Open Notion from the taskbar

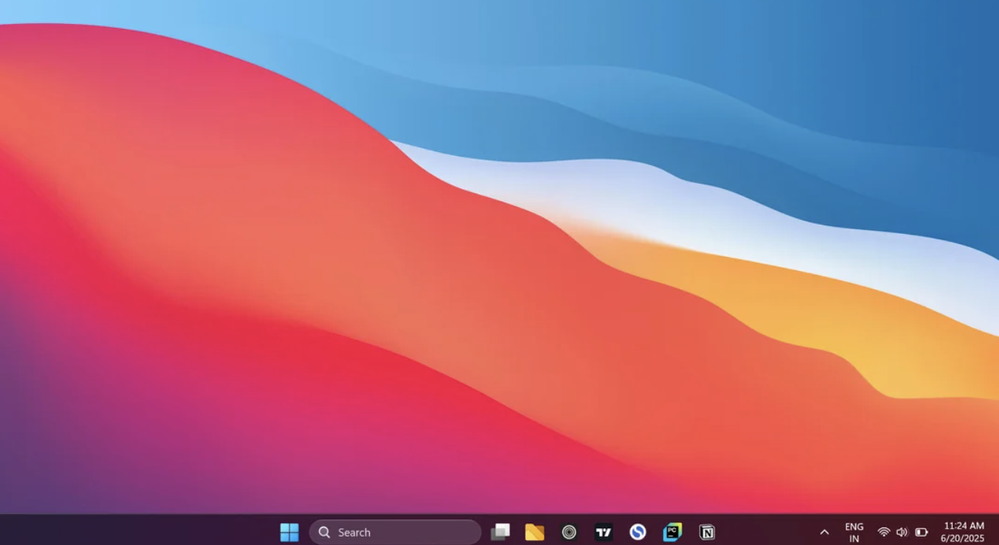[x=707, y=532]
